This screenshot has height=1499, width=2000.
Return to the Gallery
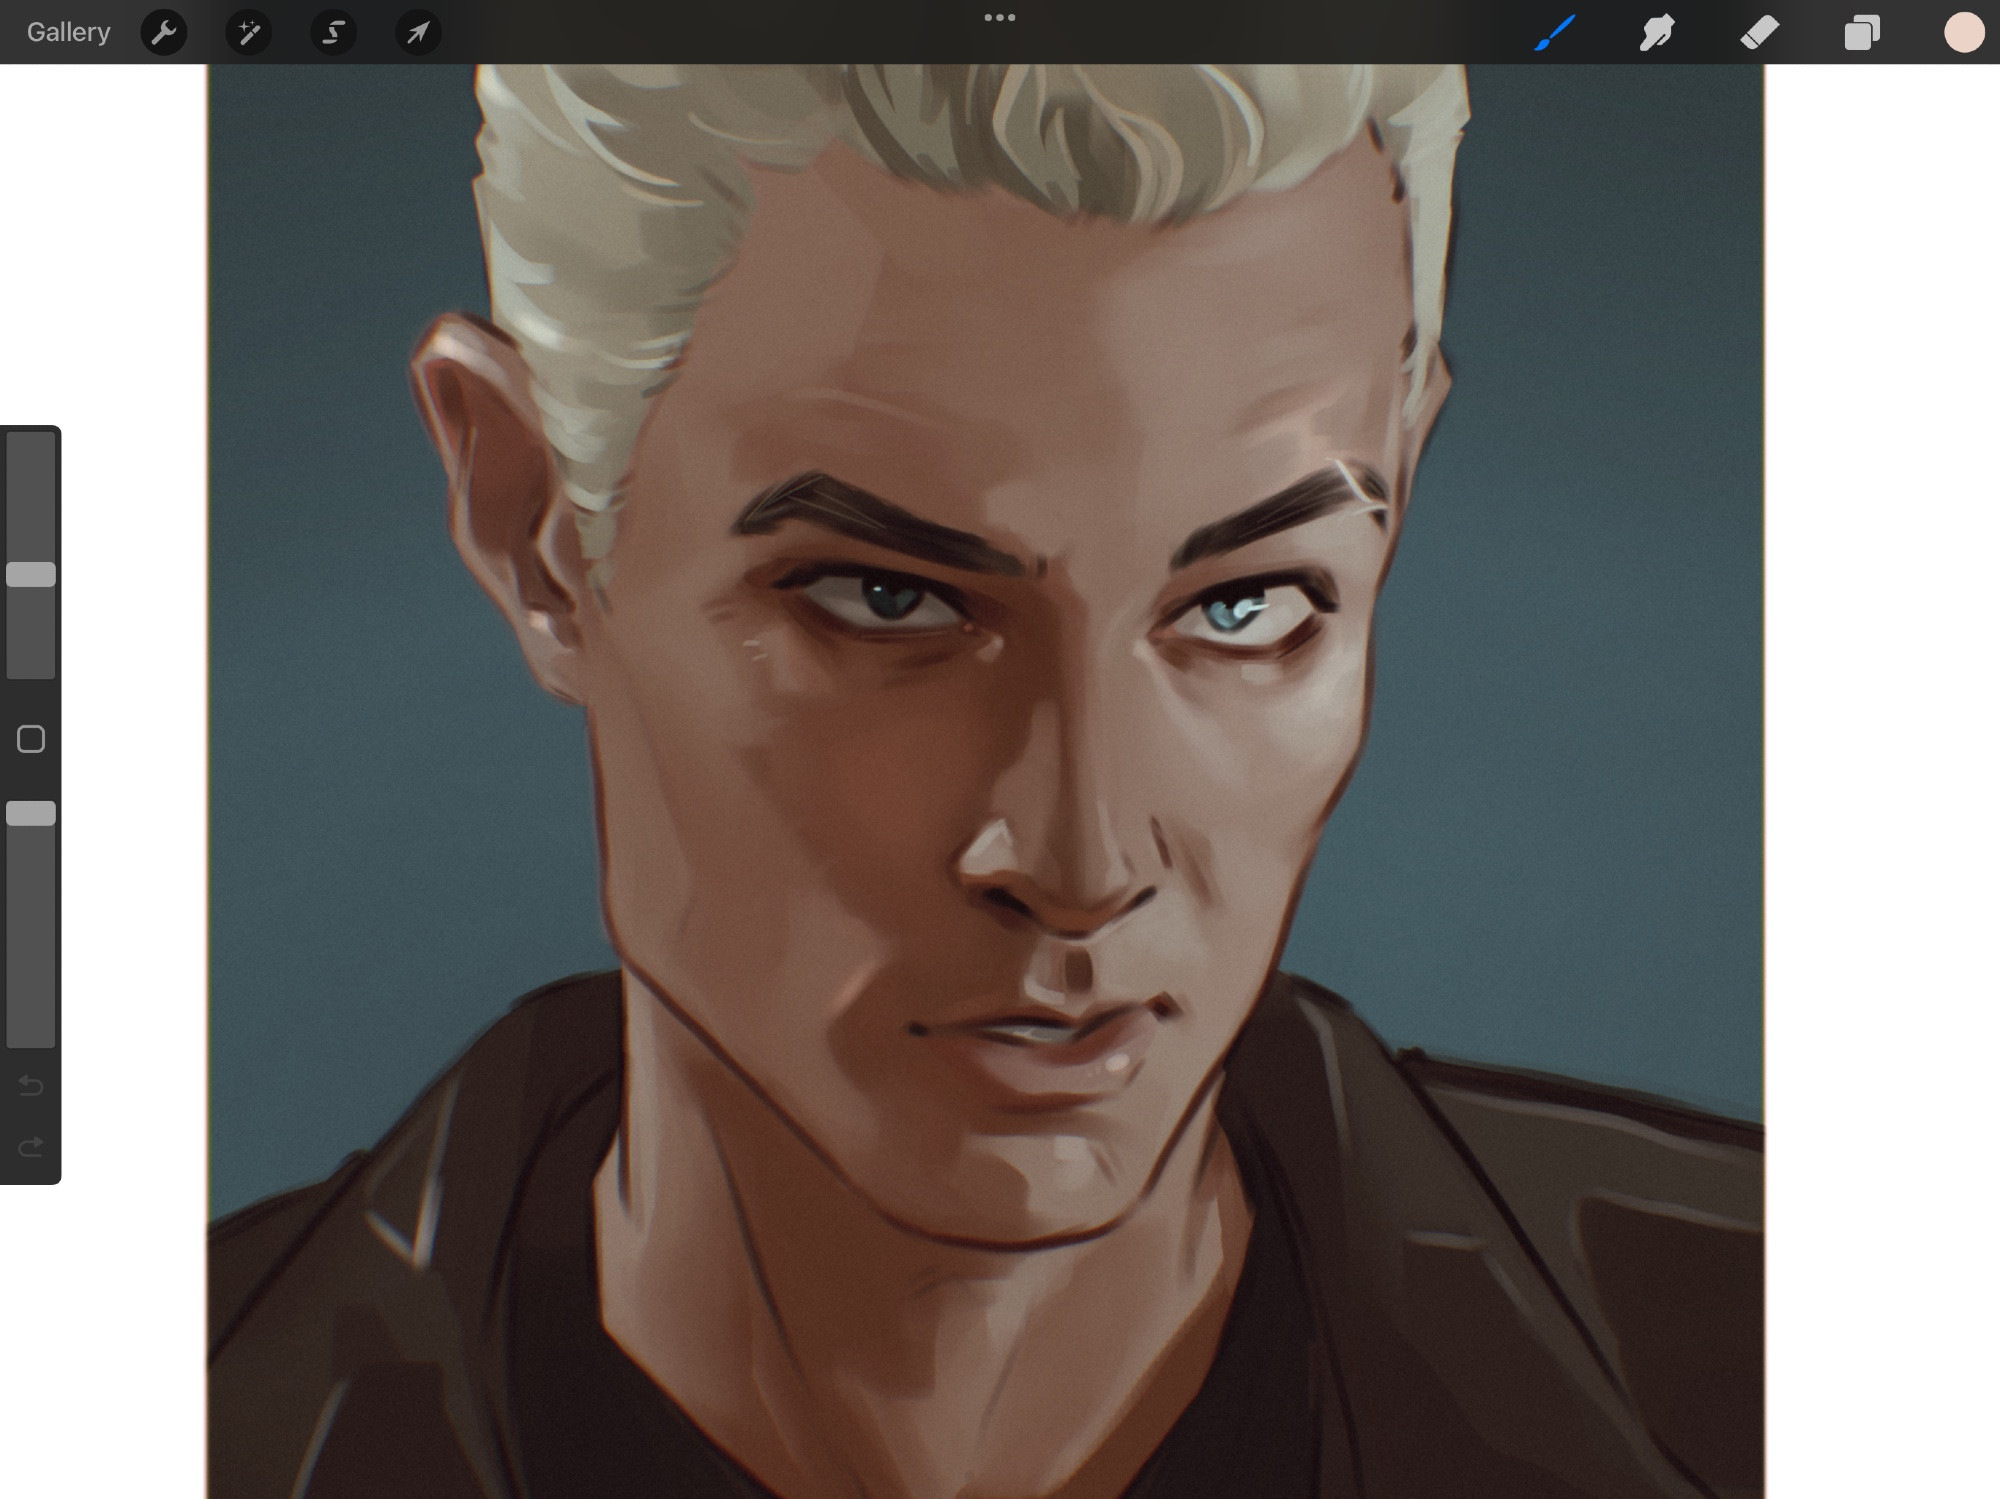pyautogui.click(x=68, y=32)
